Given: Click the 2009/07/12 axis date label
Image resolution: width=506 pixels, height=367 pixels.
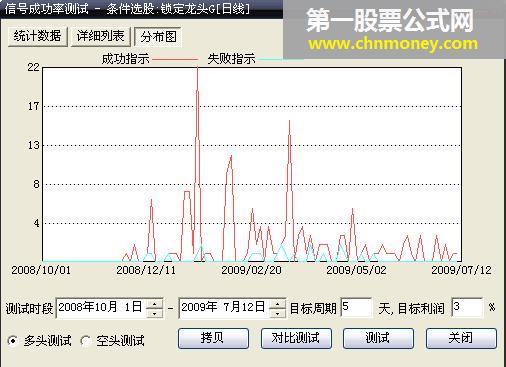Looking at the screenshot, I should coord(461,270).
